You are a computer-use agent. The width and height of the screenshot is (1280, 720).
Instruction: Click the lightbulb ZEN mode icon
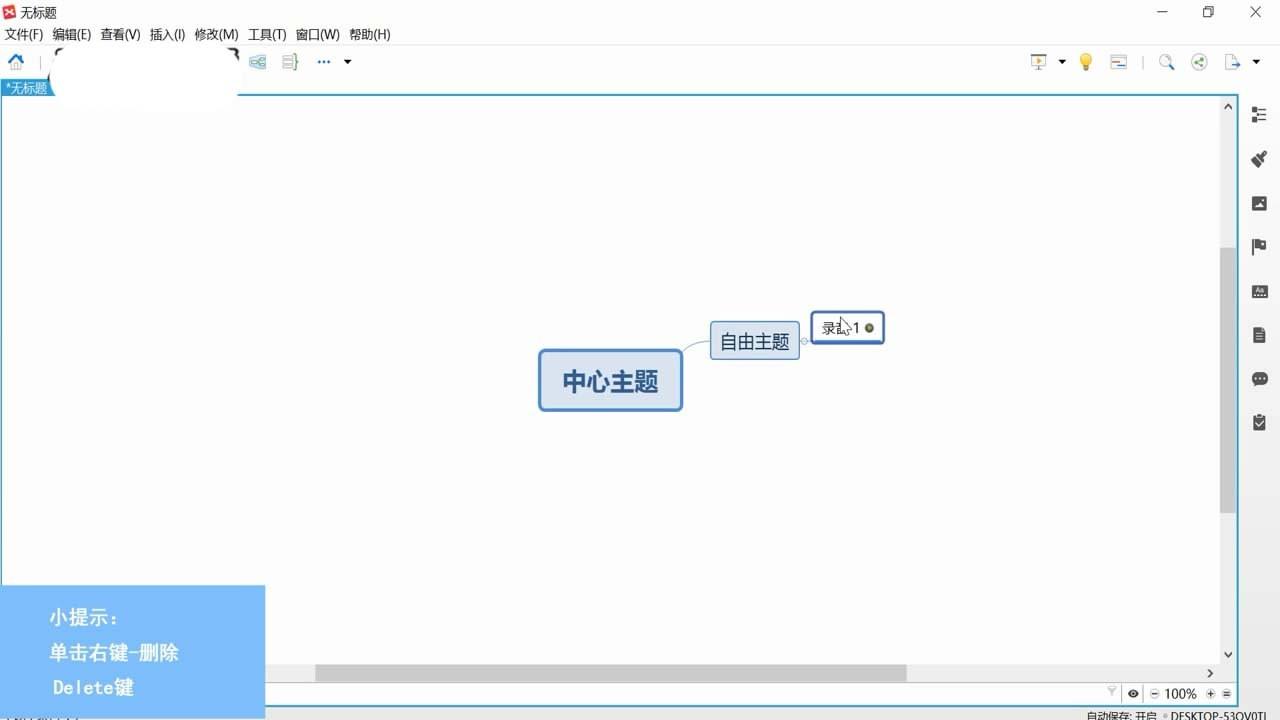tap(1085, 61)
